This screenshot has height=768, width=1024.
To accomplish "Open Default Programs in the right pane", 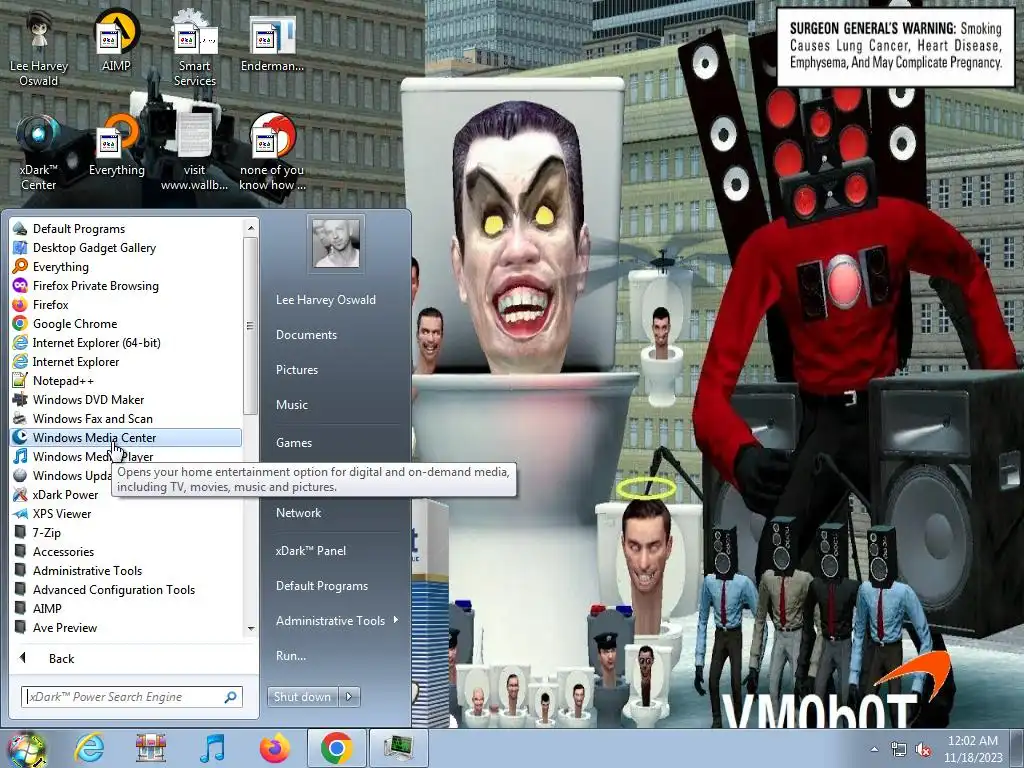I will [x=322, y=586].
